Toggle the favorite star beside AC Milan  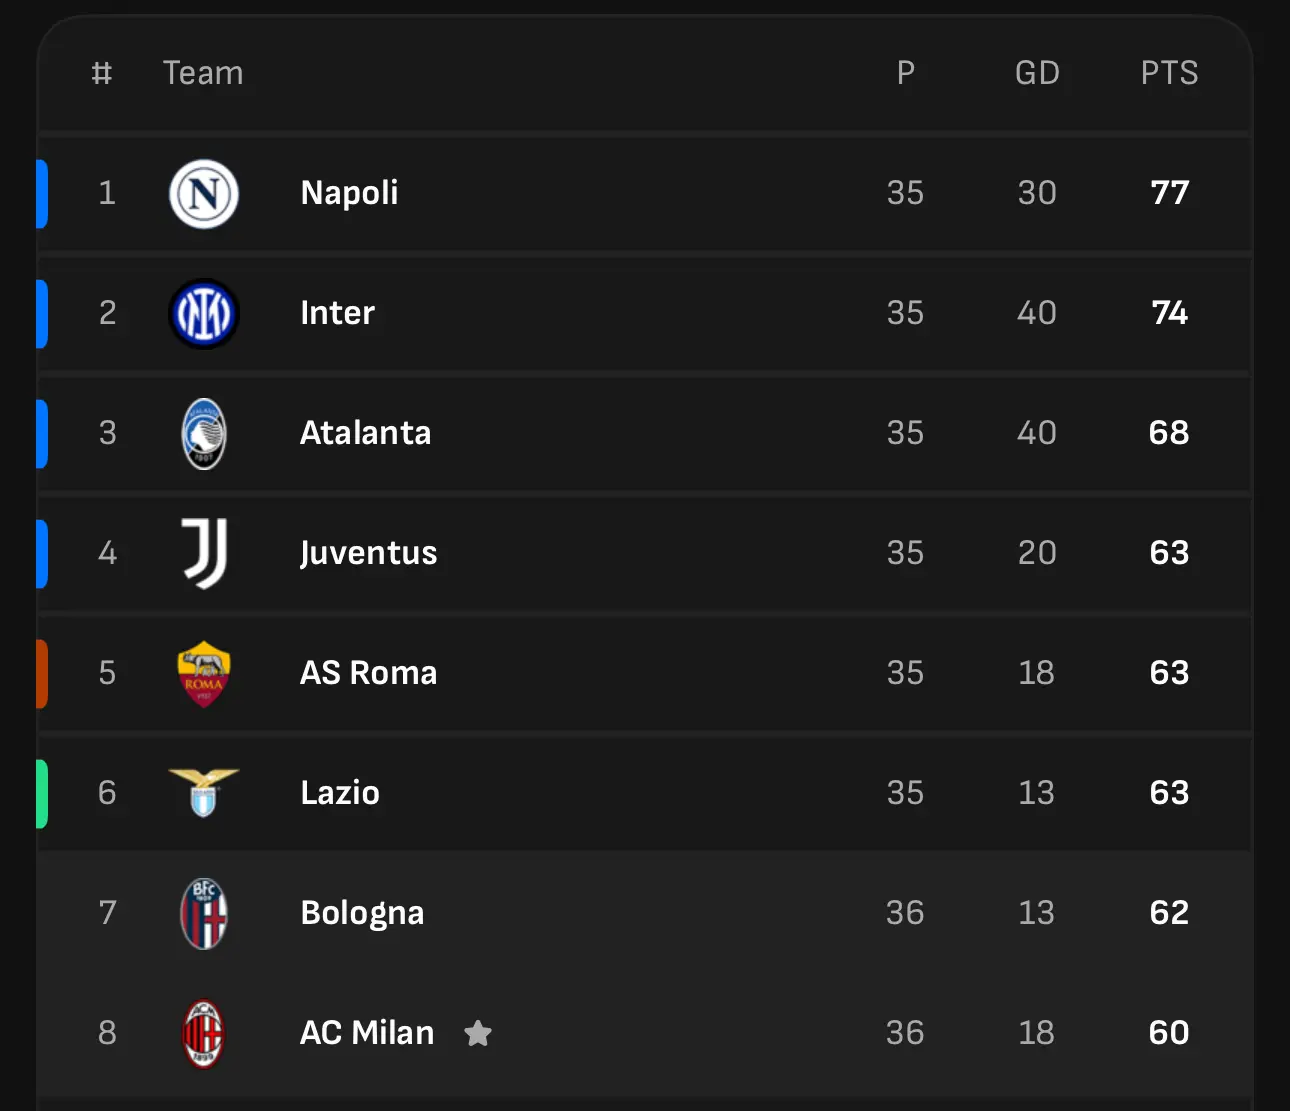[478, 1033]
